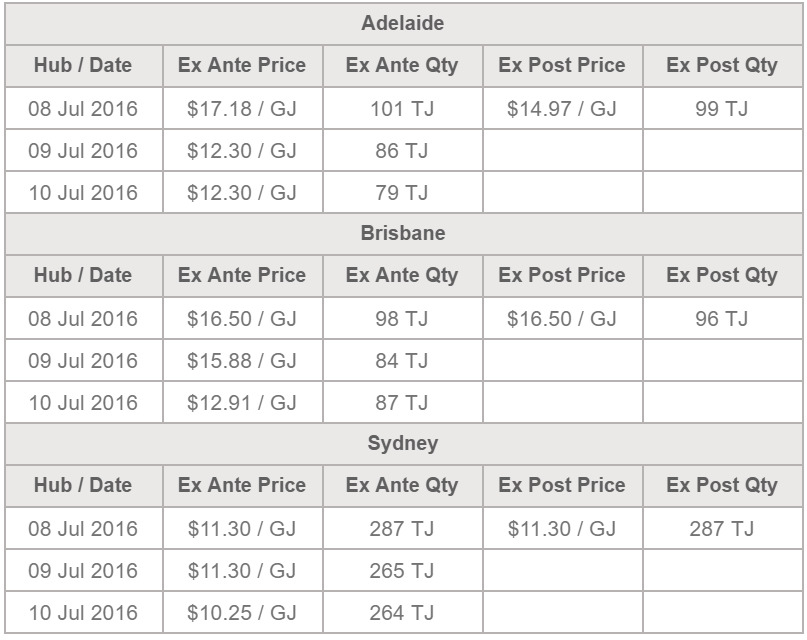Click the $17.18 / GJ price cell
The image size is (807, 640).
click(242, 109)
